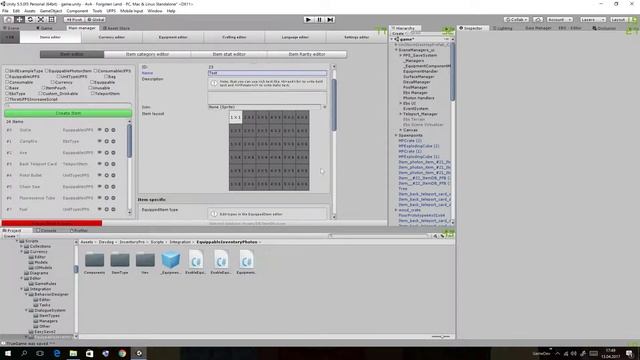Screen dimensions: 640x360
Task: Select the blue cube prefab asset
Action: (x=171, y=262)
